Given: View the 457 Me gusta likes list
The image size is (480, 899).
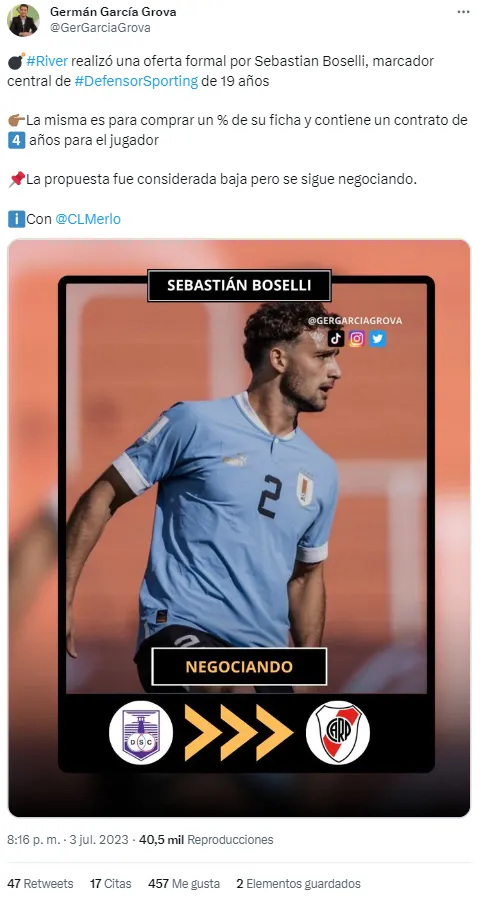Looking at the screenshot, I should [184, 884].
